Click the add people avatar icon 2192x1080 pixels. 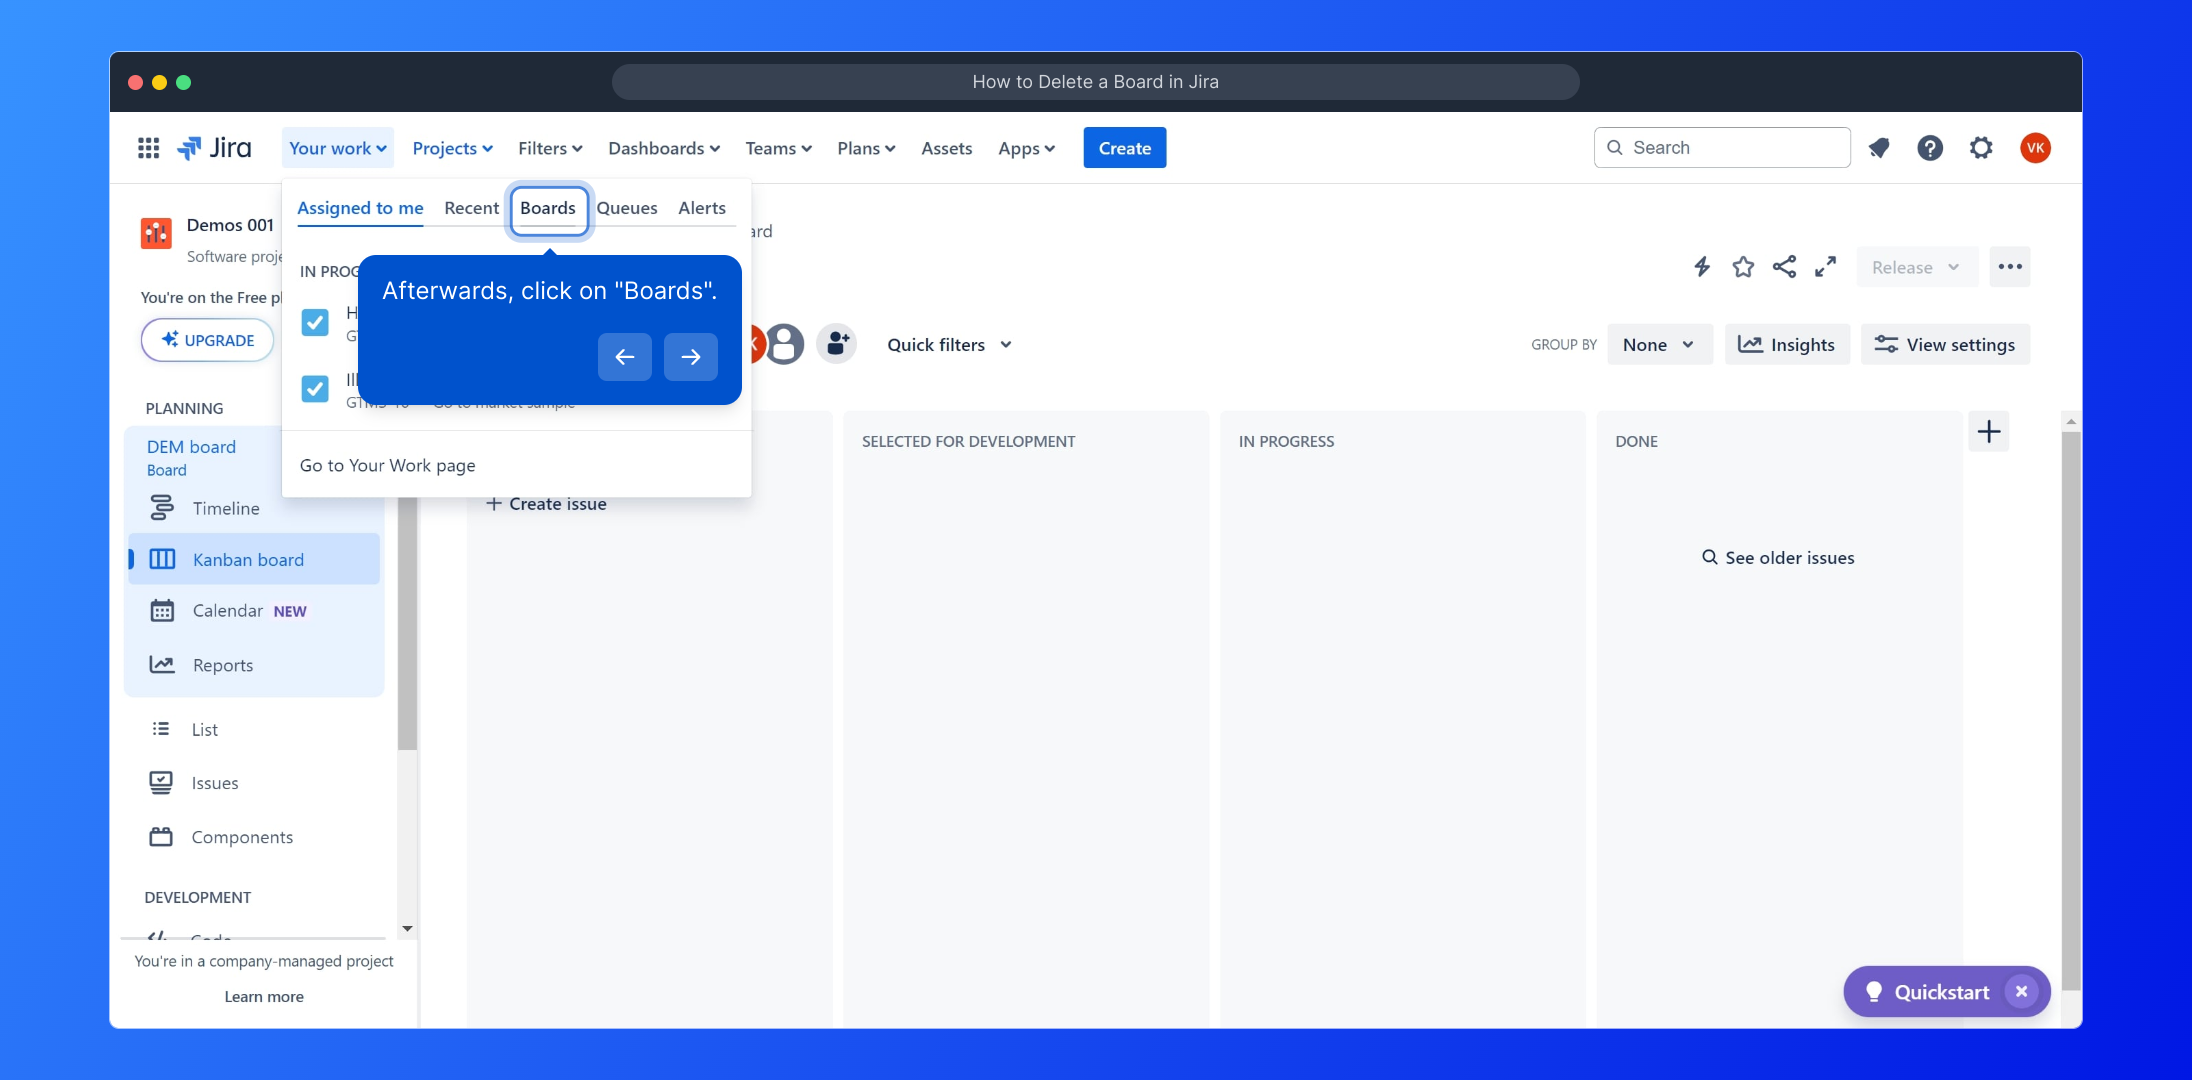837,344
